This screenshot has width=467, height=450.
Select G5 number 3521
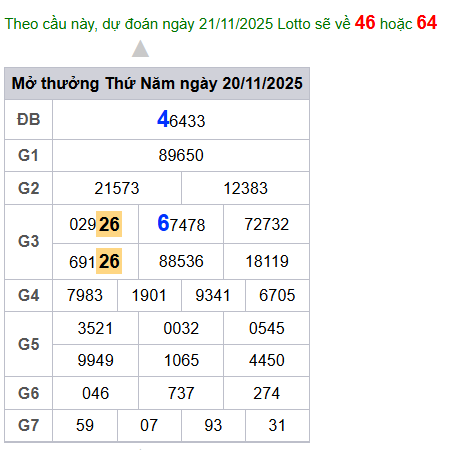click(95, 328)
